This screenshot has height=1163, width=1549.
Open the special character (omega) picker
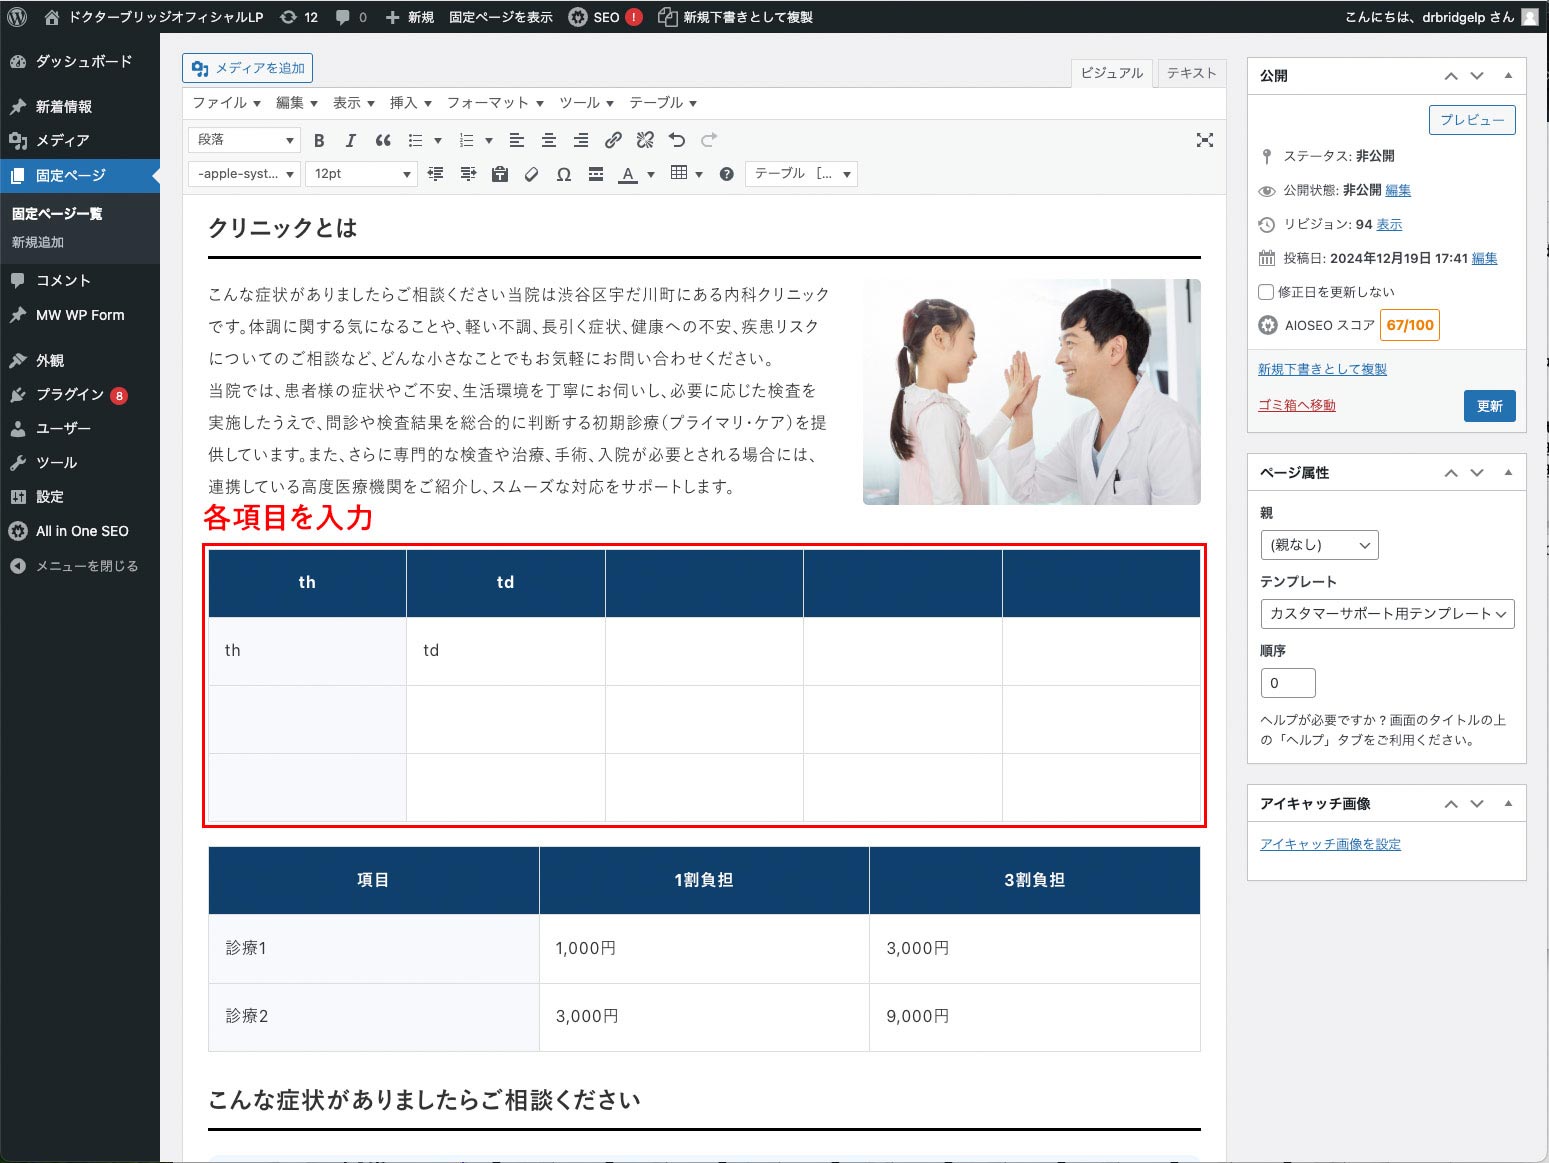click(x=564, y=174)
